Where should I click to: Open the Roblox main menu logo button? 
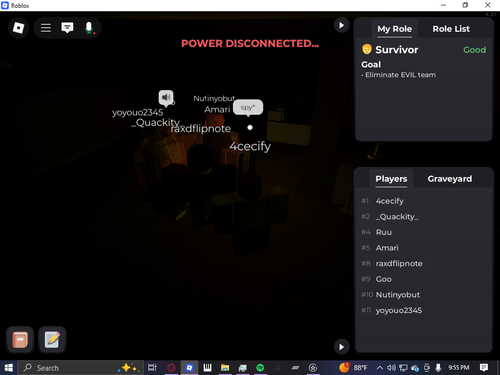pyautogui.click(x=18, y=28)
